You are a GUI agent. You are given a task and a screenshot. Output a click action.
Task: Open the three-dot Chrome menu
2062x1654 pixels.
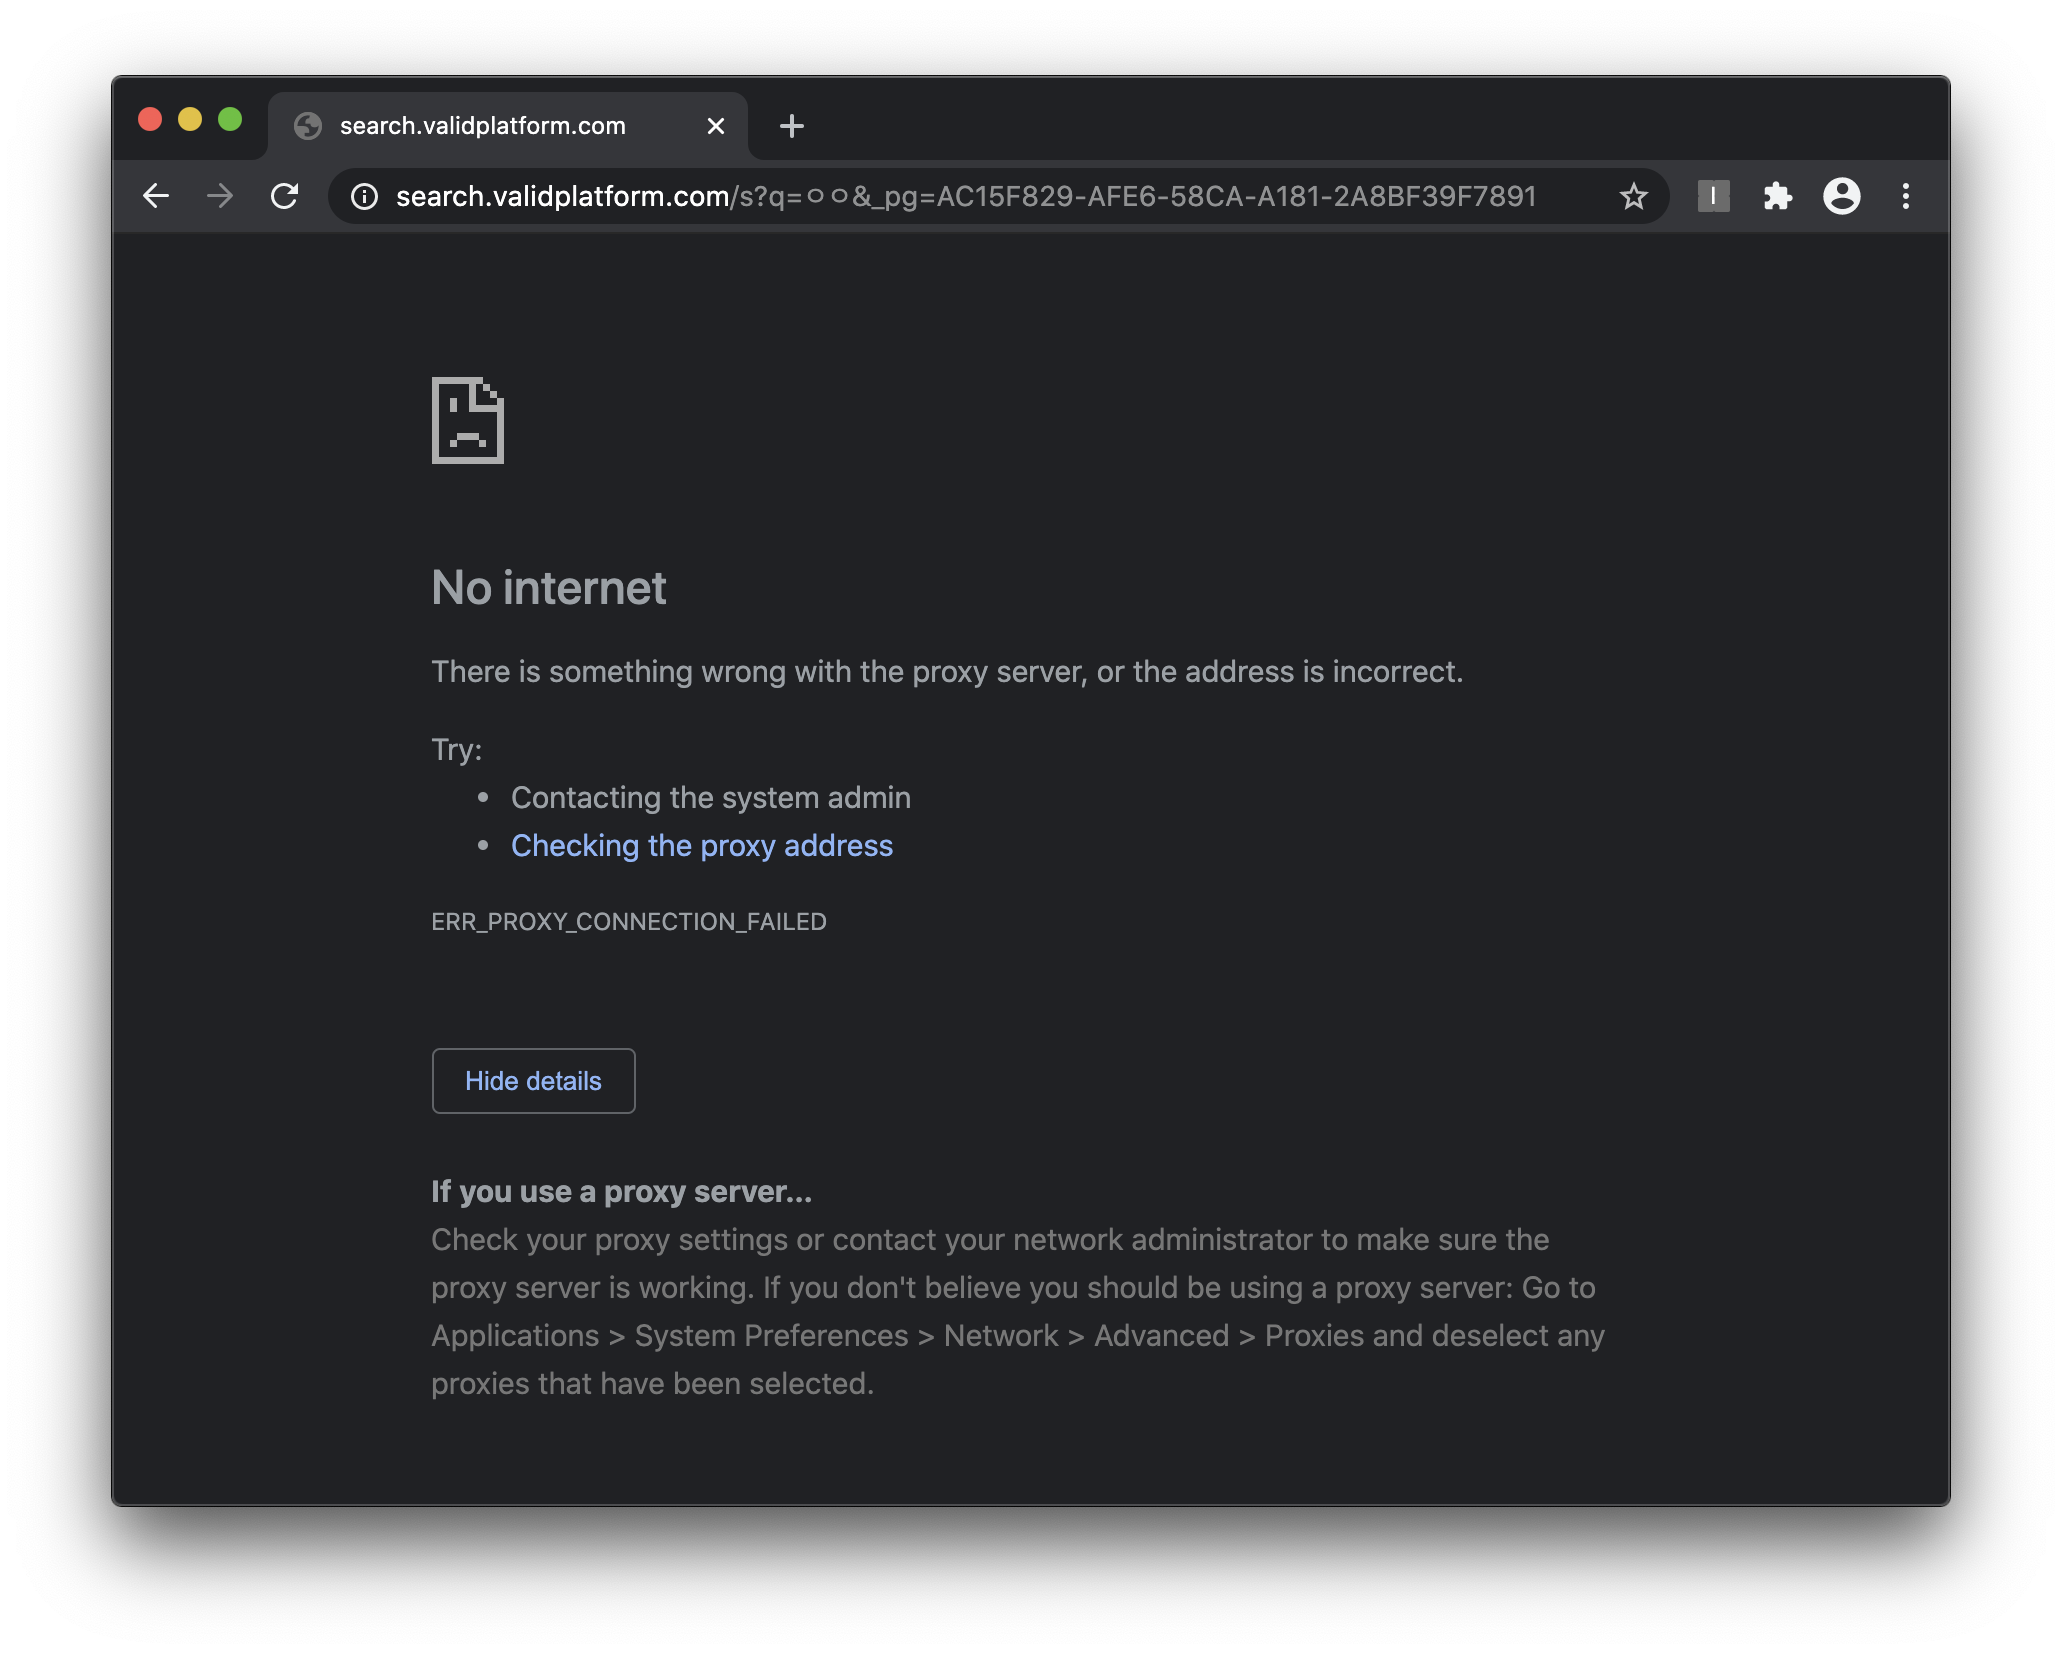(x=1906, y=196)
